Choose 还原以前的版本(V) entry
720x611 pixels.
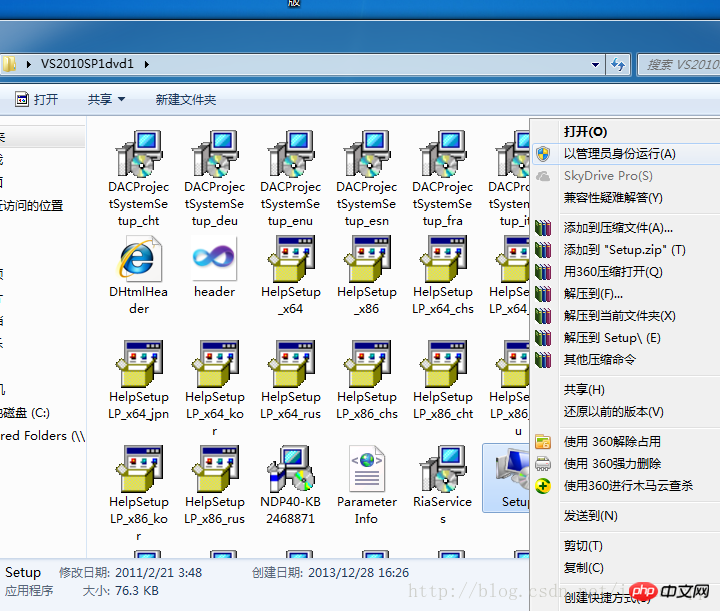[613, 412]
